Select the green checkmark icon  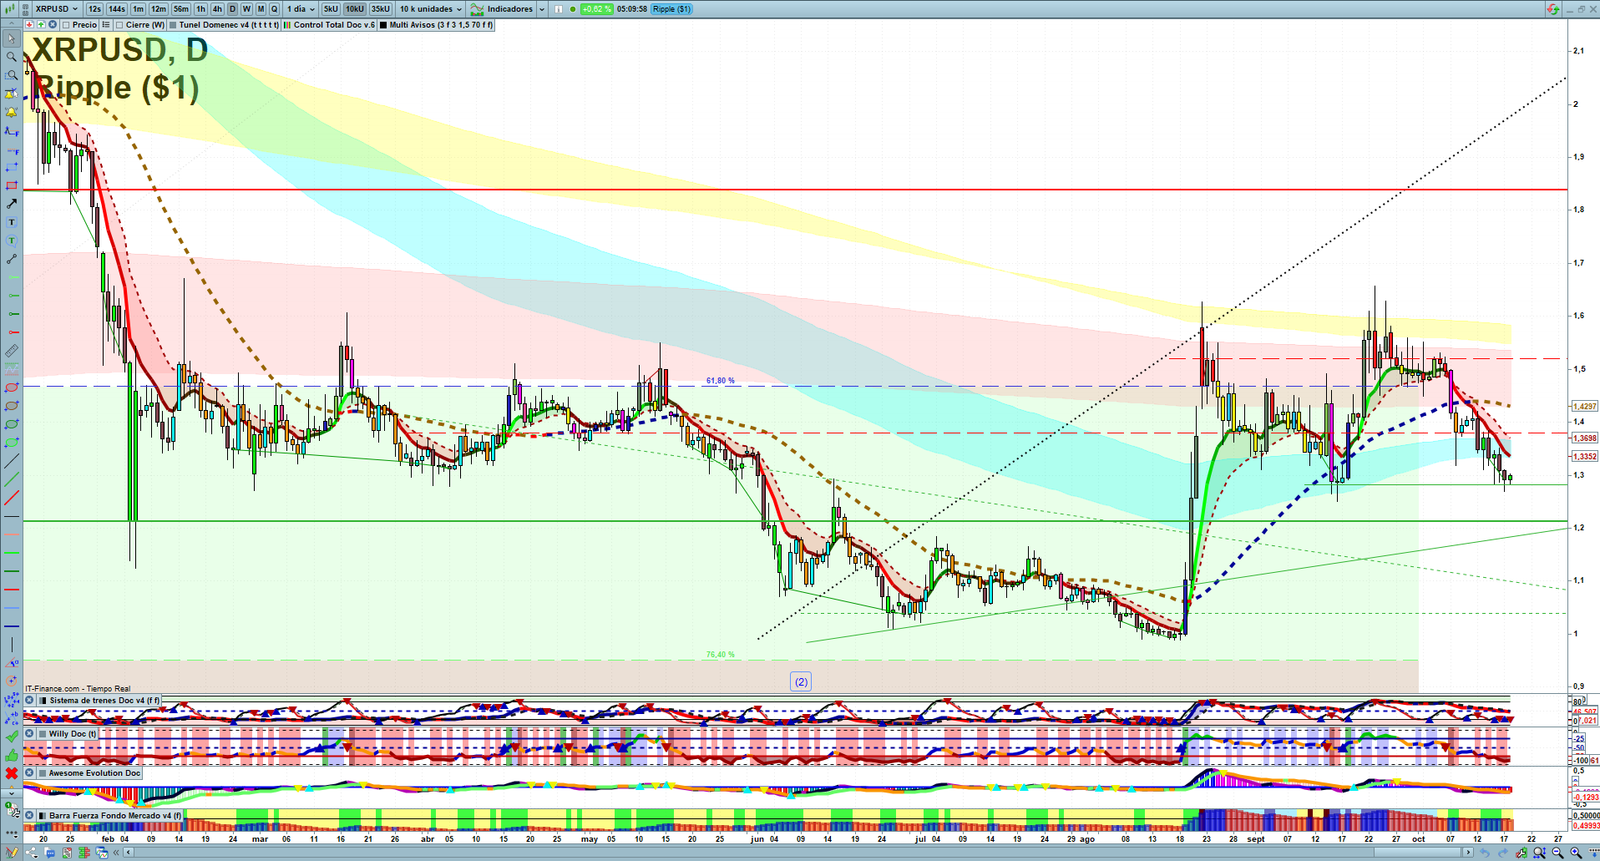click(11, 736)
